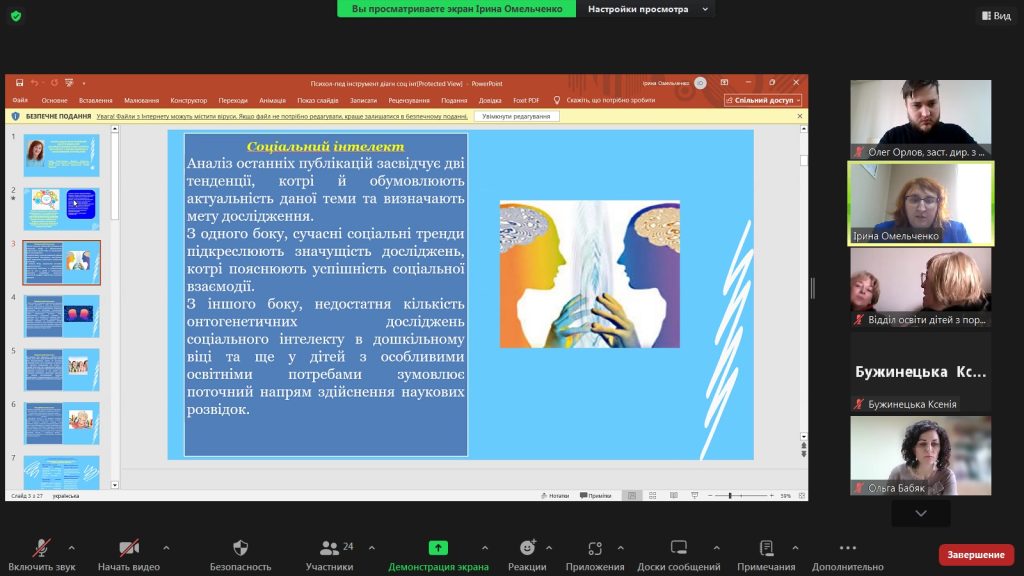Open the Настройки просмотра dropdown
1024x576 pixels.
pos(650,9)
